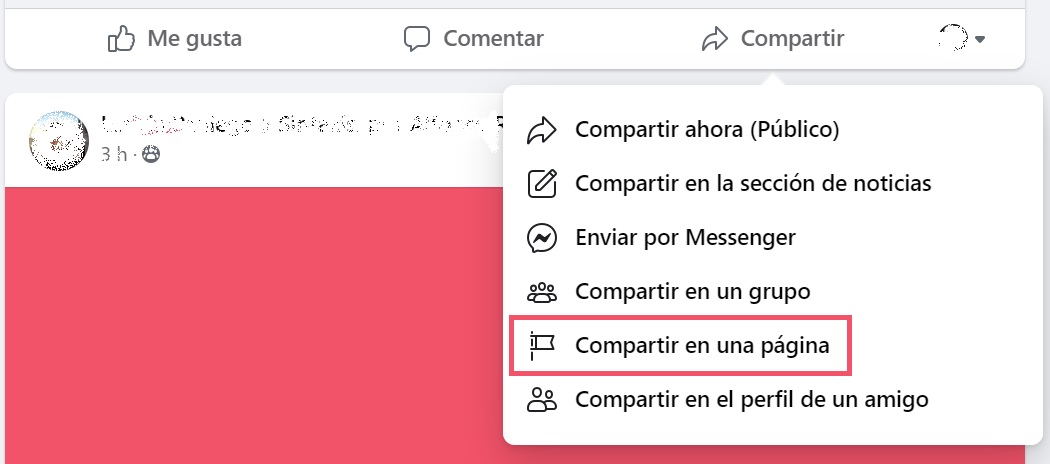Open the post author's profile picture
The width and height of the screenshot is (1050, 464).
pyautogui.click(x=58, y=140)
